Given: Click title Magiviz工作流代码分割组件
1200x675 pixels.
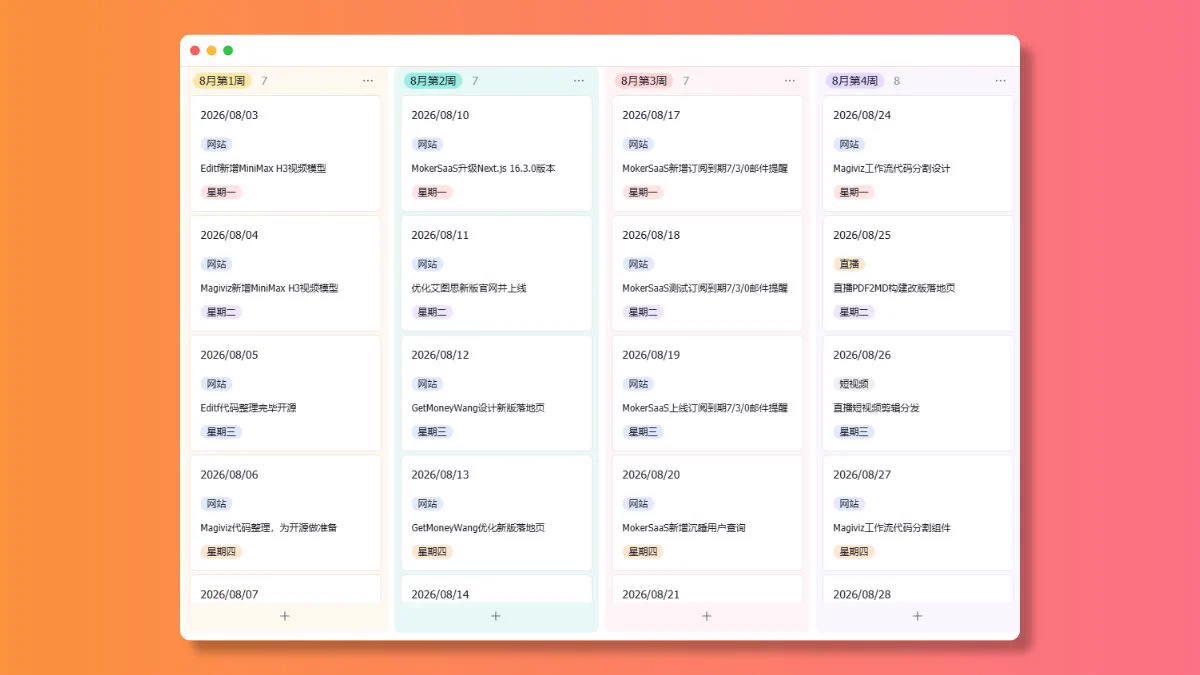Looking at the screenshot, I should pyautogui.click(x=892, y=528).
